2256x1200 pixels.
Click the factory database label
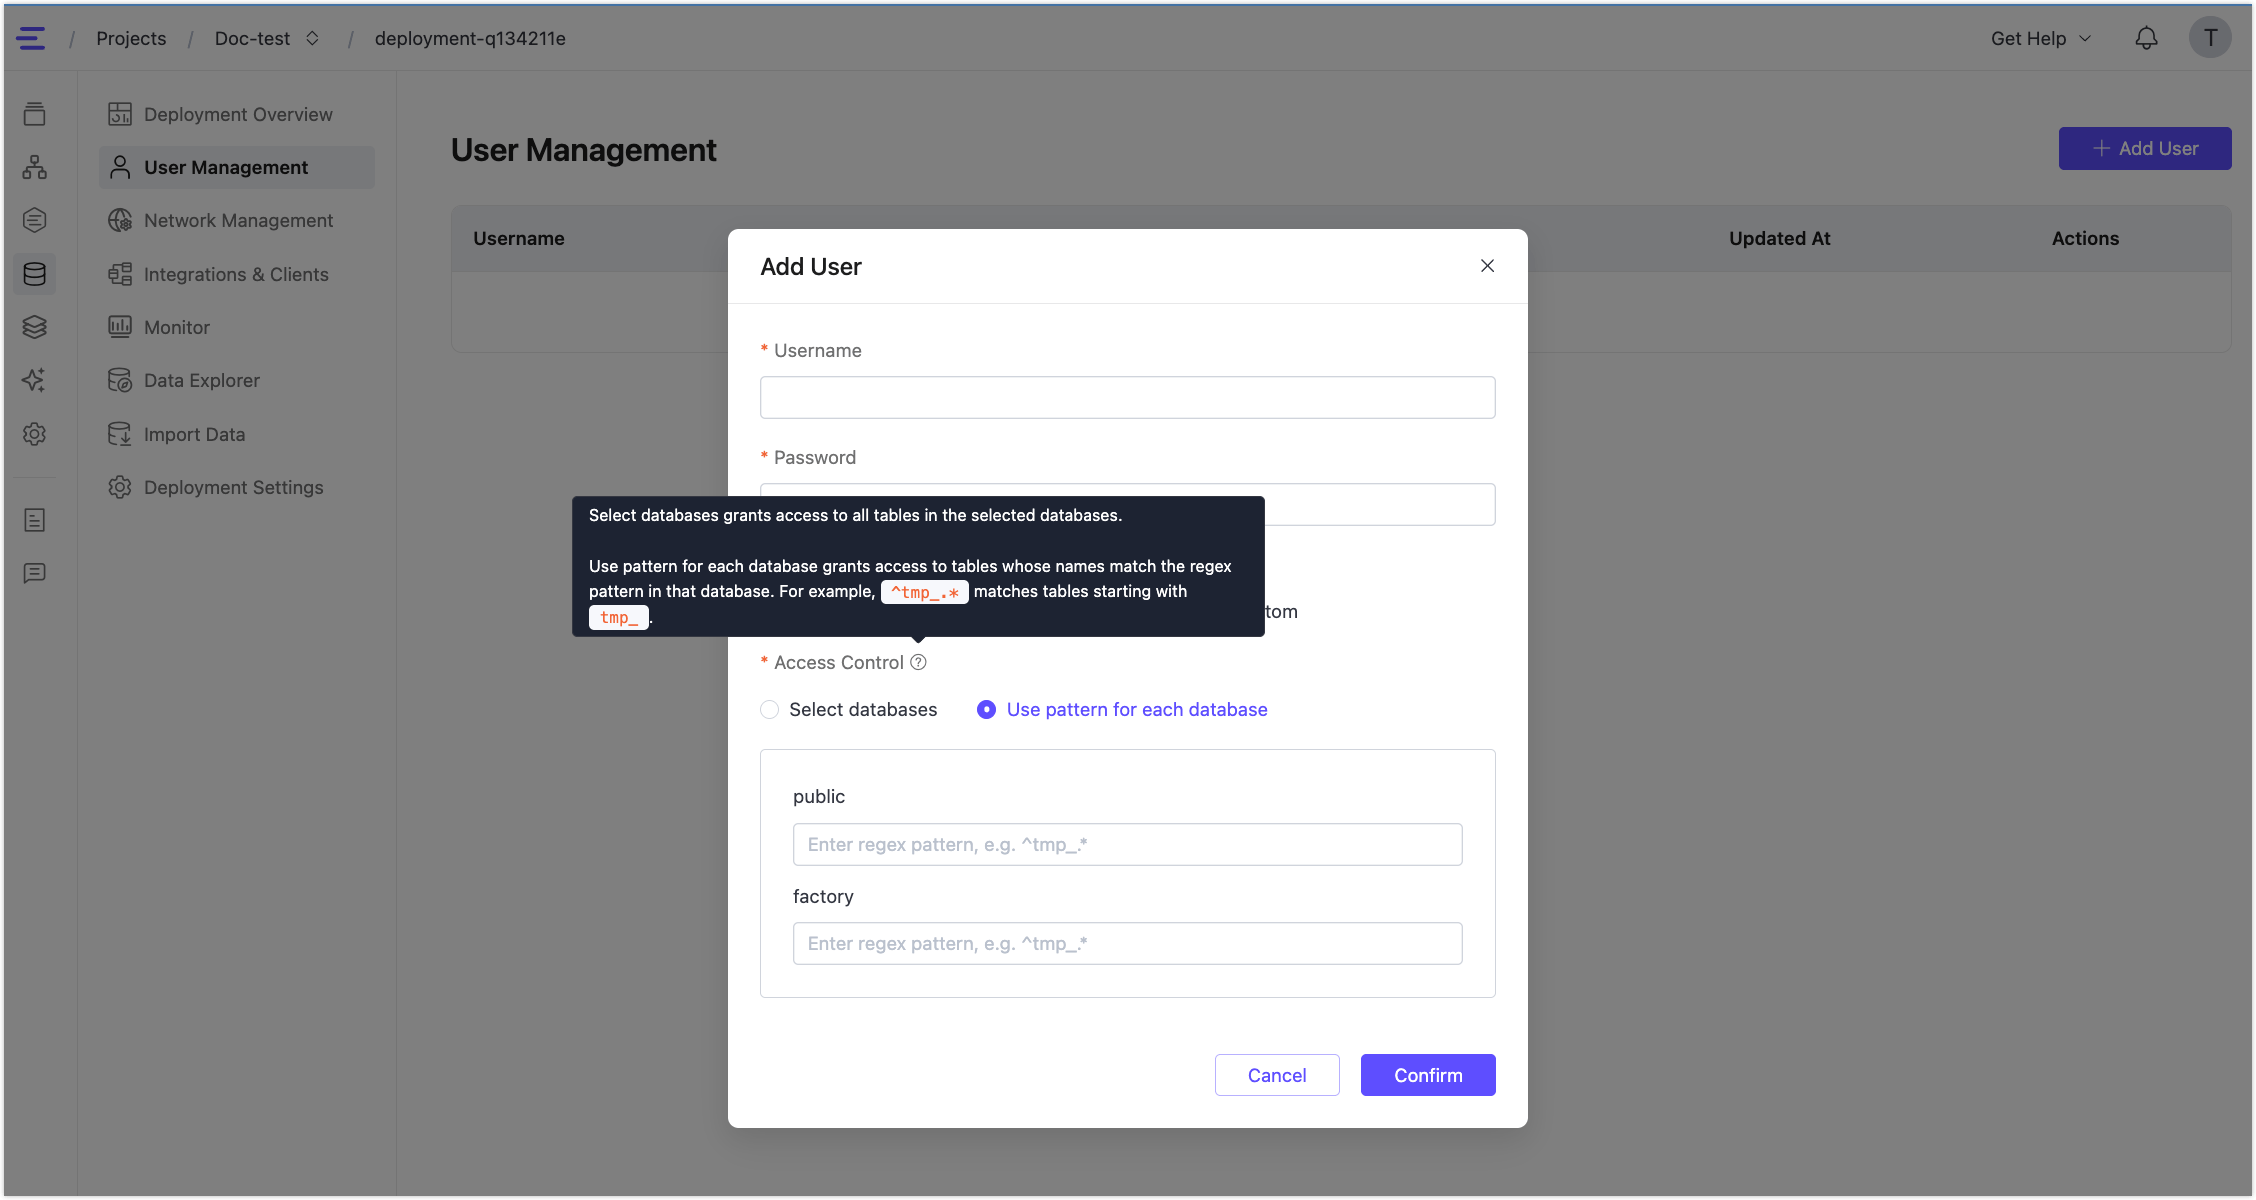pos(823,896)
